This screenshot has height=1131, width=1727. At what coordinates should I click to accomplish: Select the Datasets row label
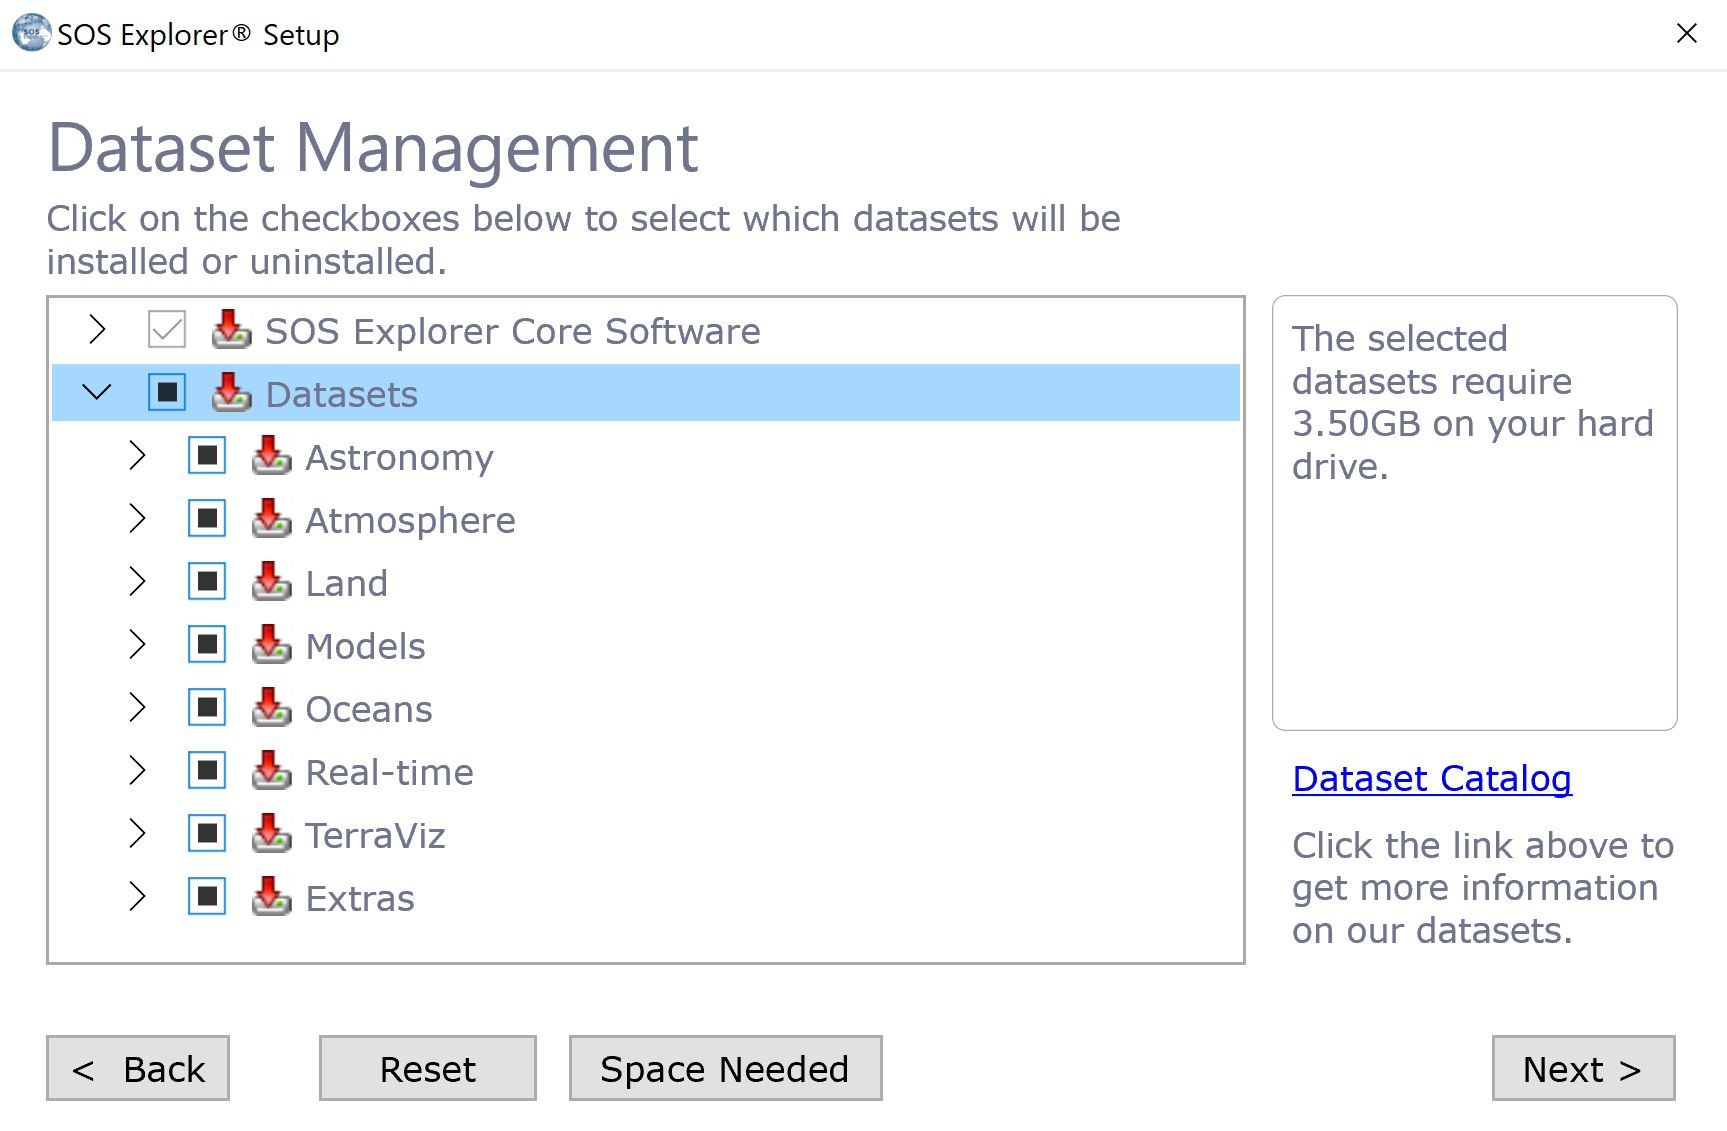tap(342, 394)
